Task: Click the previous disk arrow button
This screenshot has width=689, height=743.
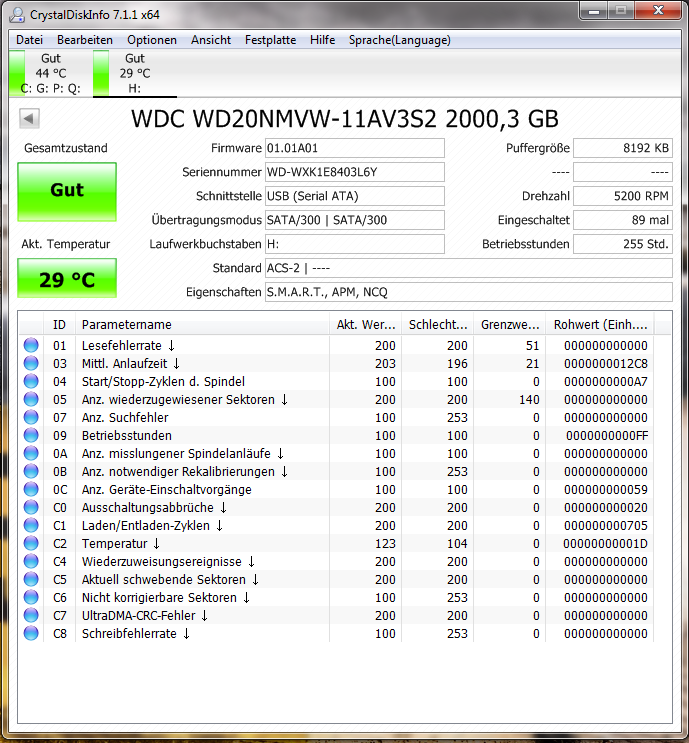Action: (x=29, y=118)
